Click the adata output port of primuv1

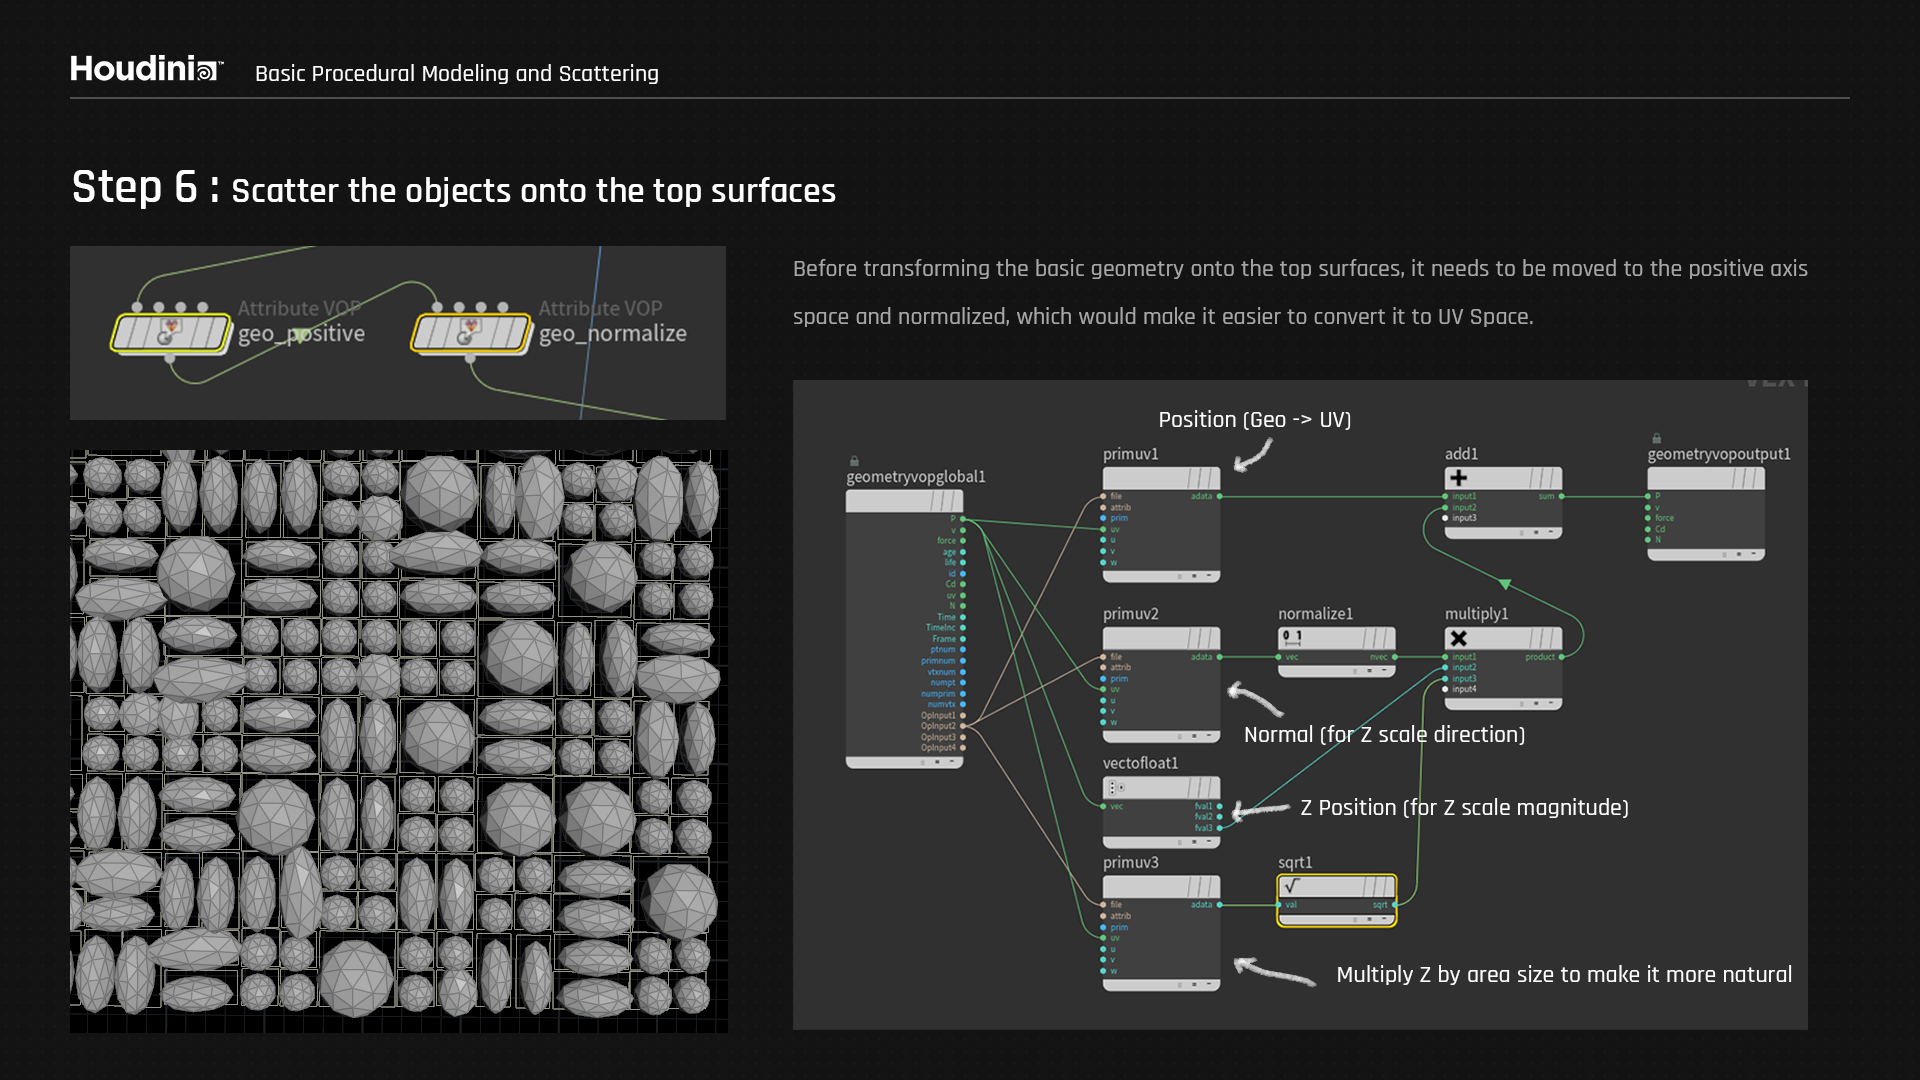[x=1219, y=496]
